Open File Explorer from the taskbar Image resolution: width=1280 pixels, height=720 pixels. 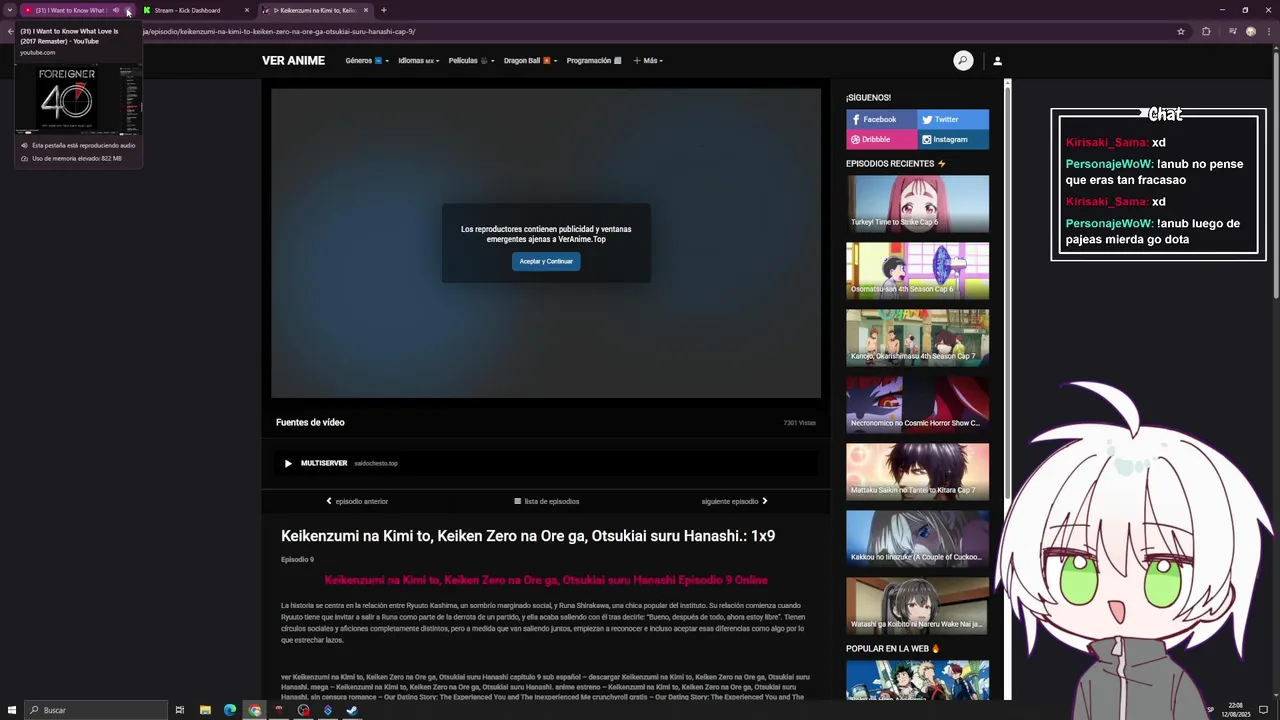[205, 710]
